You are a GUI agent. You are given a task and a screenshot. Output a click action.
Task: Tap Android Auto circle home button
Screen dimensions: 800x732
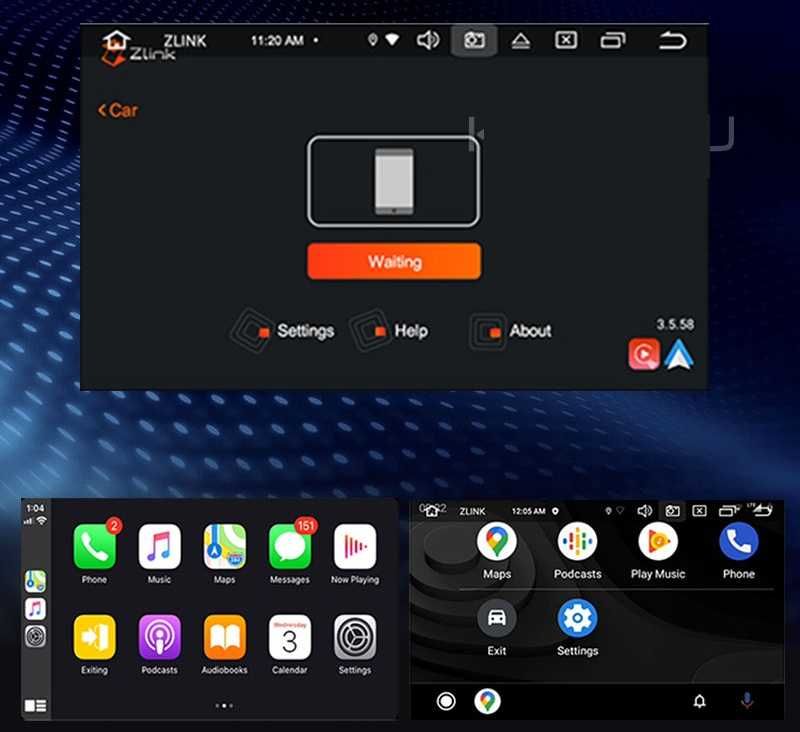(x=446, y=701)
